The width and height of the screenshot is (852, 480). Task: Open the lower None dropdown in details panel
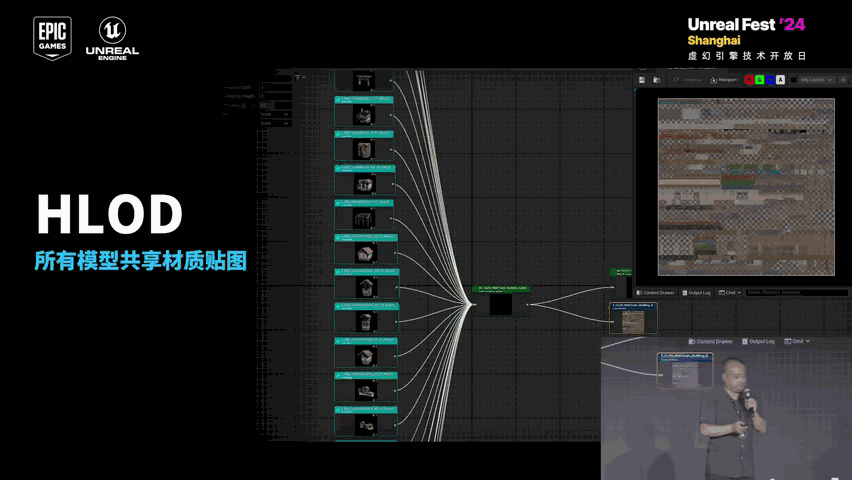tap(275, 123)
